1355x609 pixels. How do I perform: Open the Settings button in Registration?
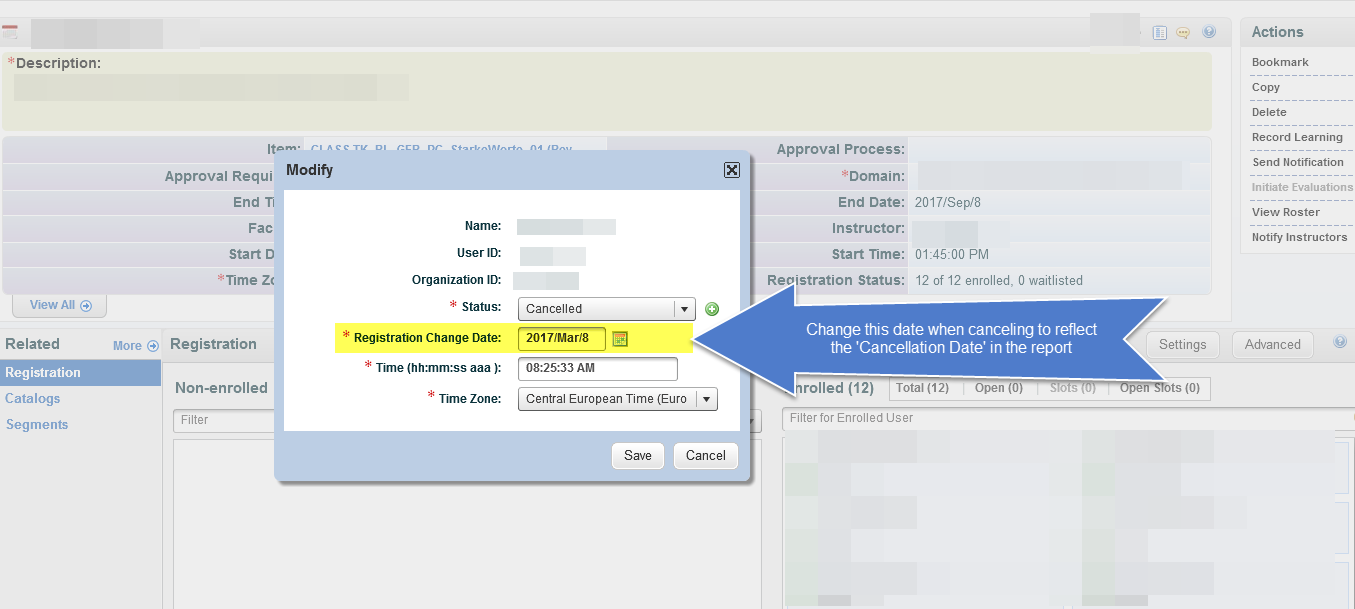tap(1183, 345)
